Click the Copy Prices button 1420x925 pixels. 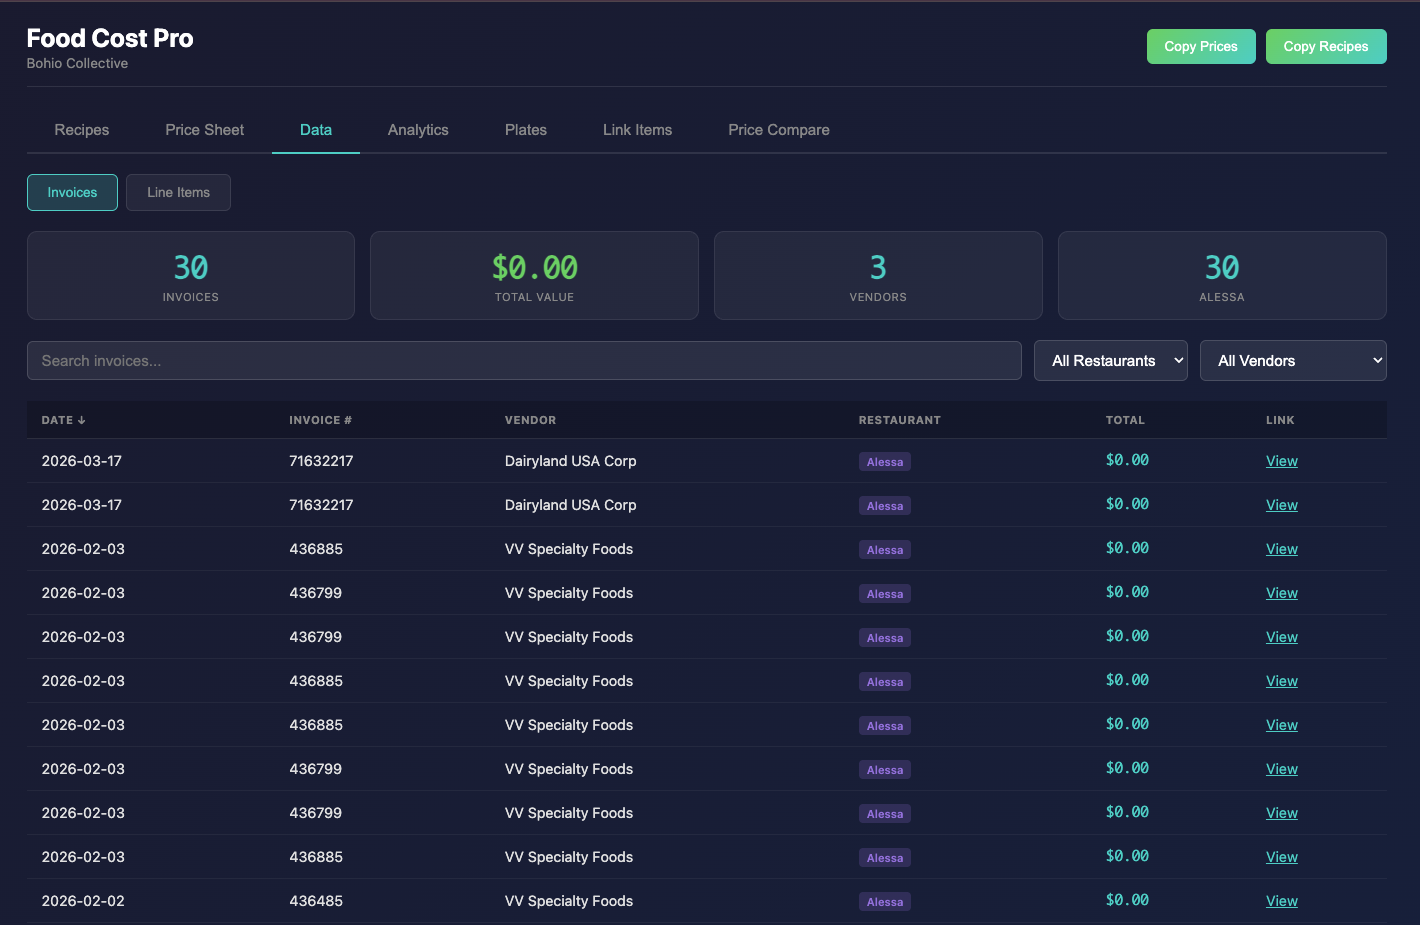pos(1201,47)
